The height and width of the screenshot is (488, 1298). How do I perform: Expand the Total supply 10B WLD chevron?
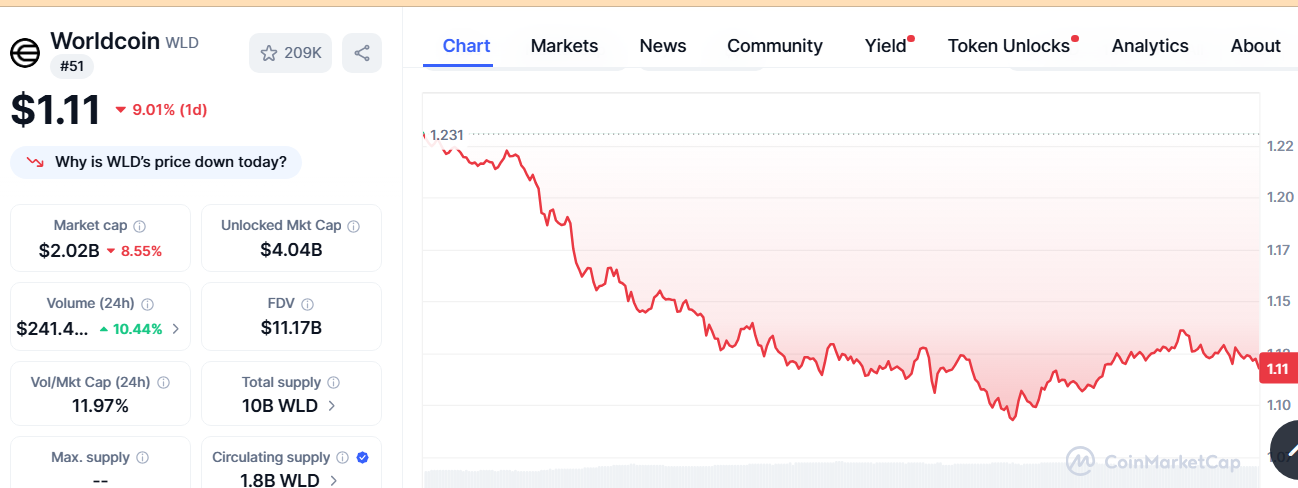click(x=332, y=406)
